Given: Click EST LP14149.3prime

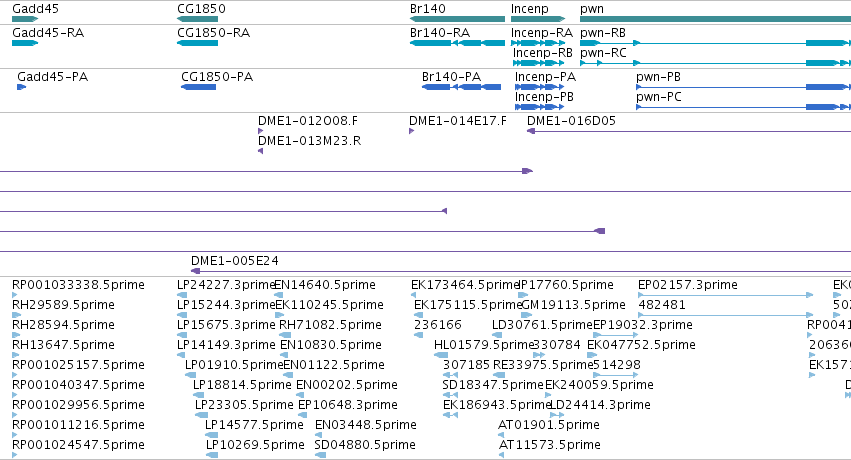Looking at the screenshot, I should click(181, 355).
